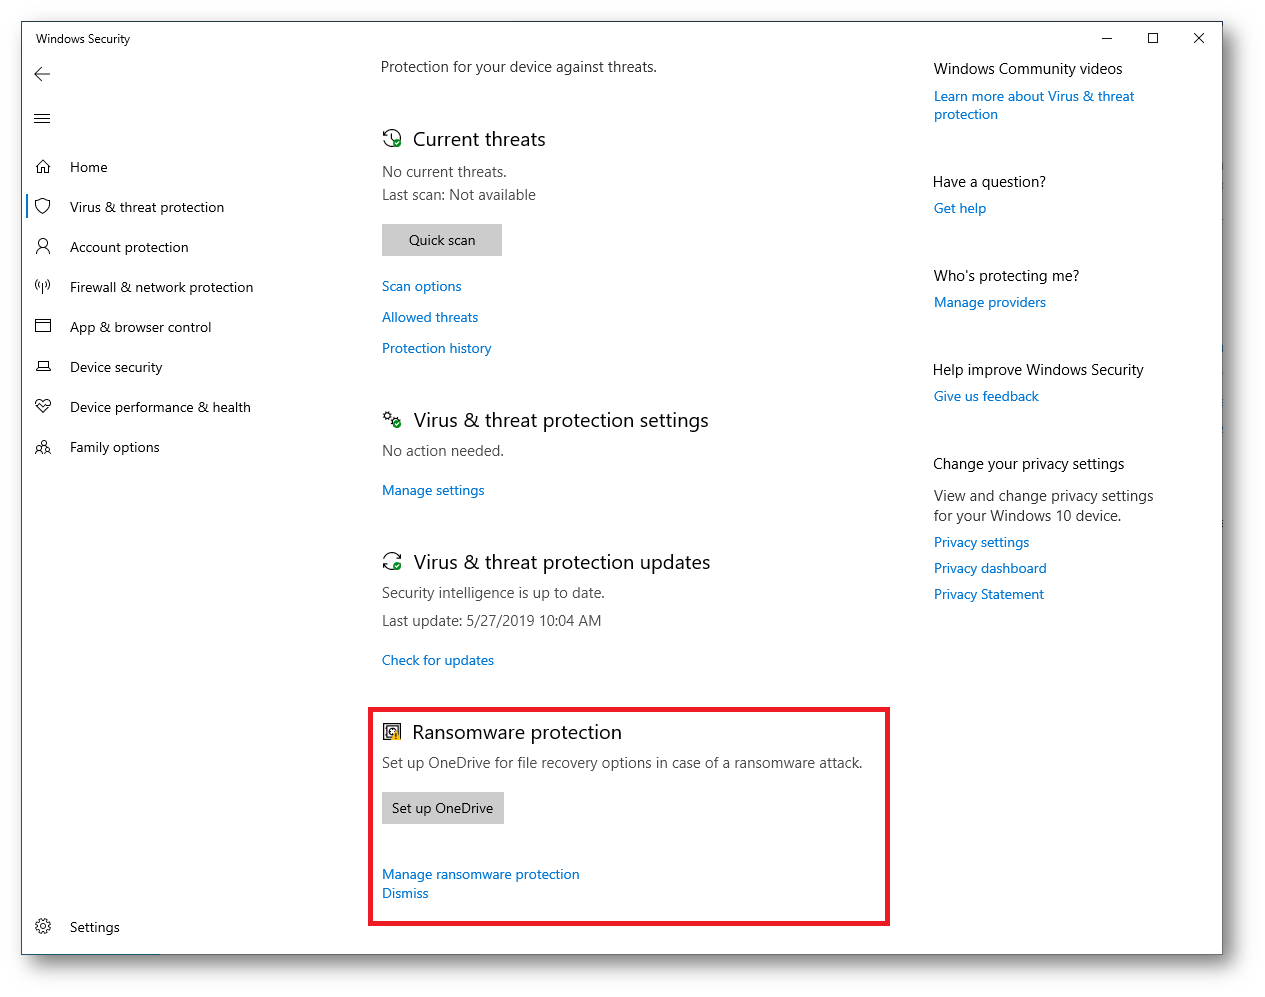Click the Ransomware protection icon

[392, 732]
